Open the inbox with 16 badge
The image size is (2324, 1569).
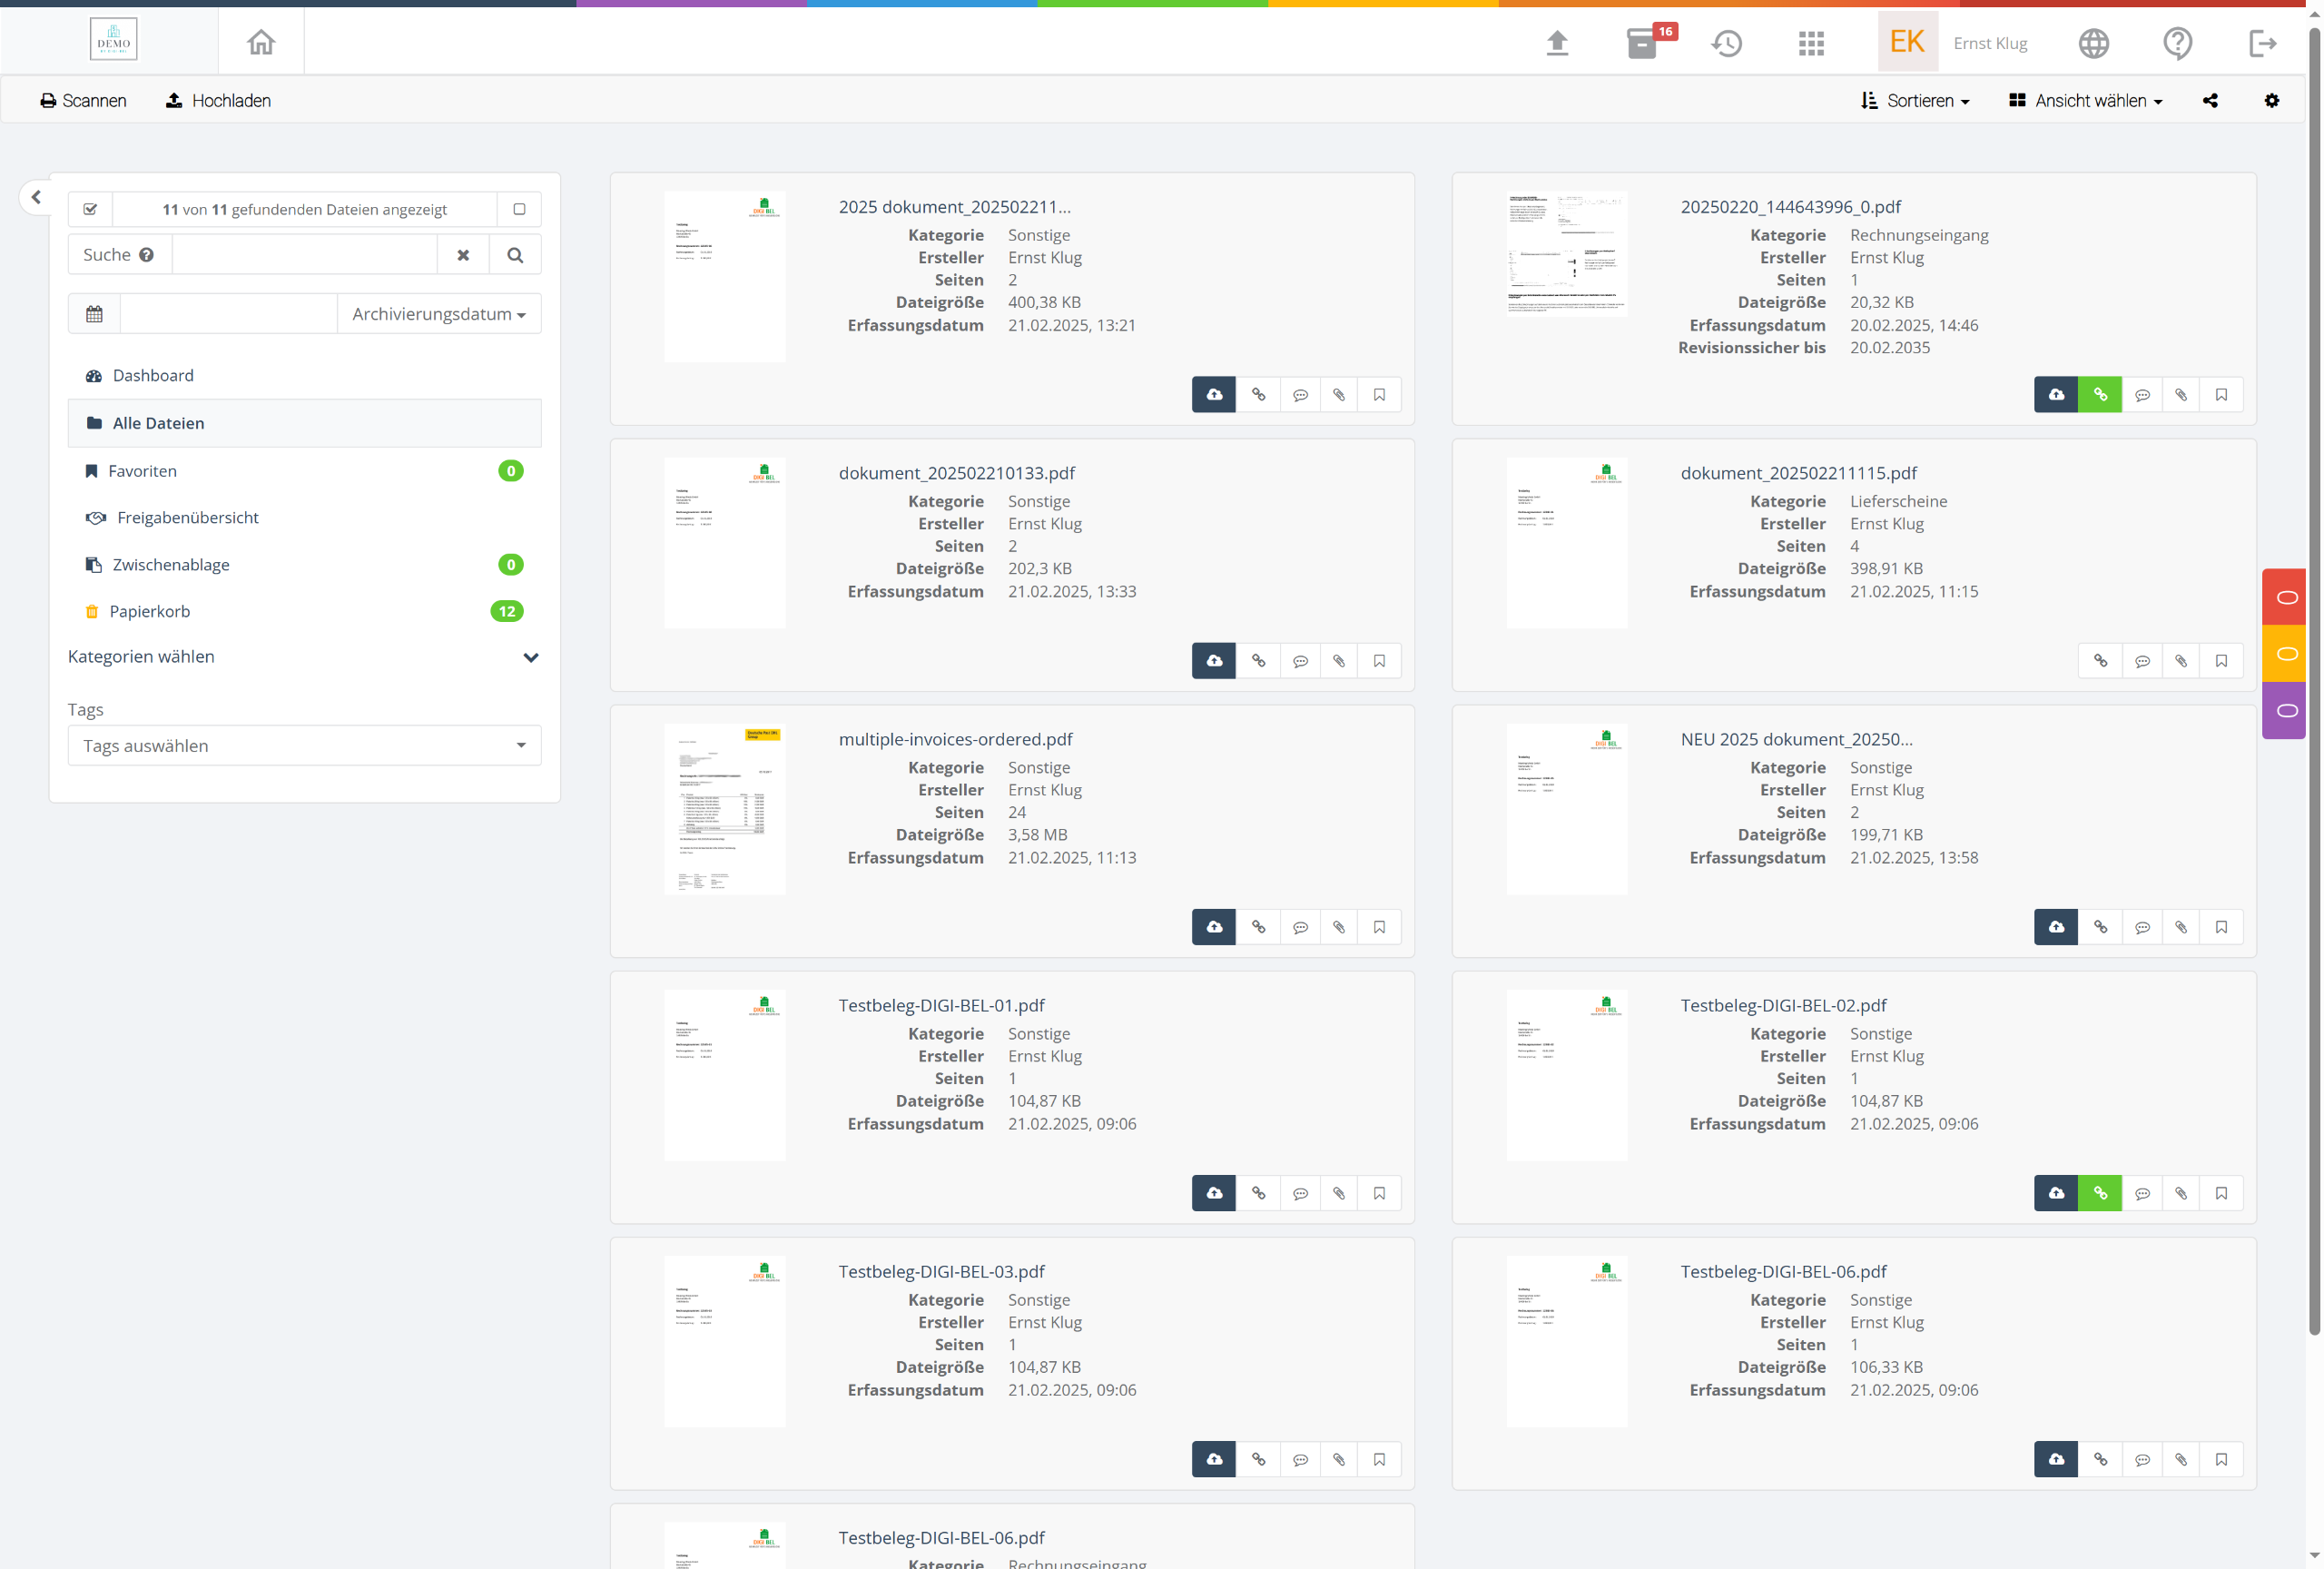(1644, 43)
